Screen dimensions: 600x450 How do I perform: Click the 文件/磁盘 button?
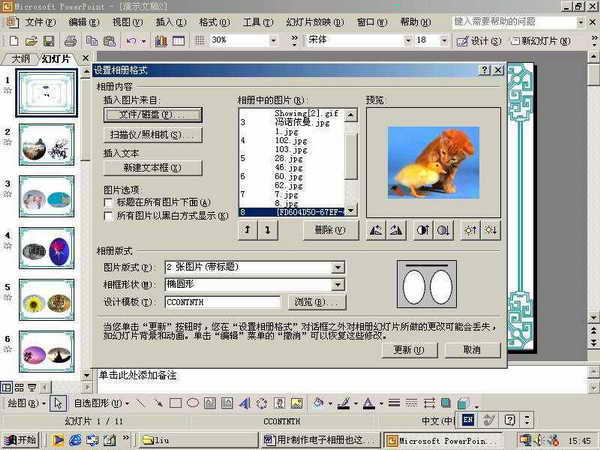tap(152, 115)
